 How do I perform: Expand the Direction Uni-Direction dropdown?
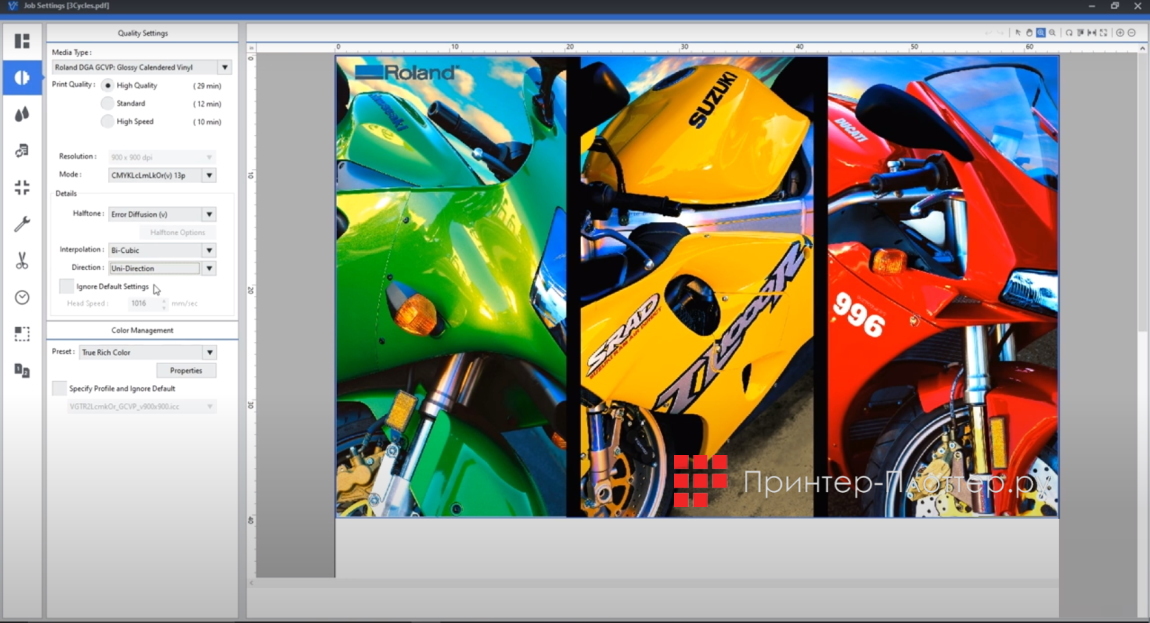coord(209,268)
